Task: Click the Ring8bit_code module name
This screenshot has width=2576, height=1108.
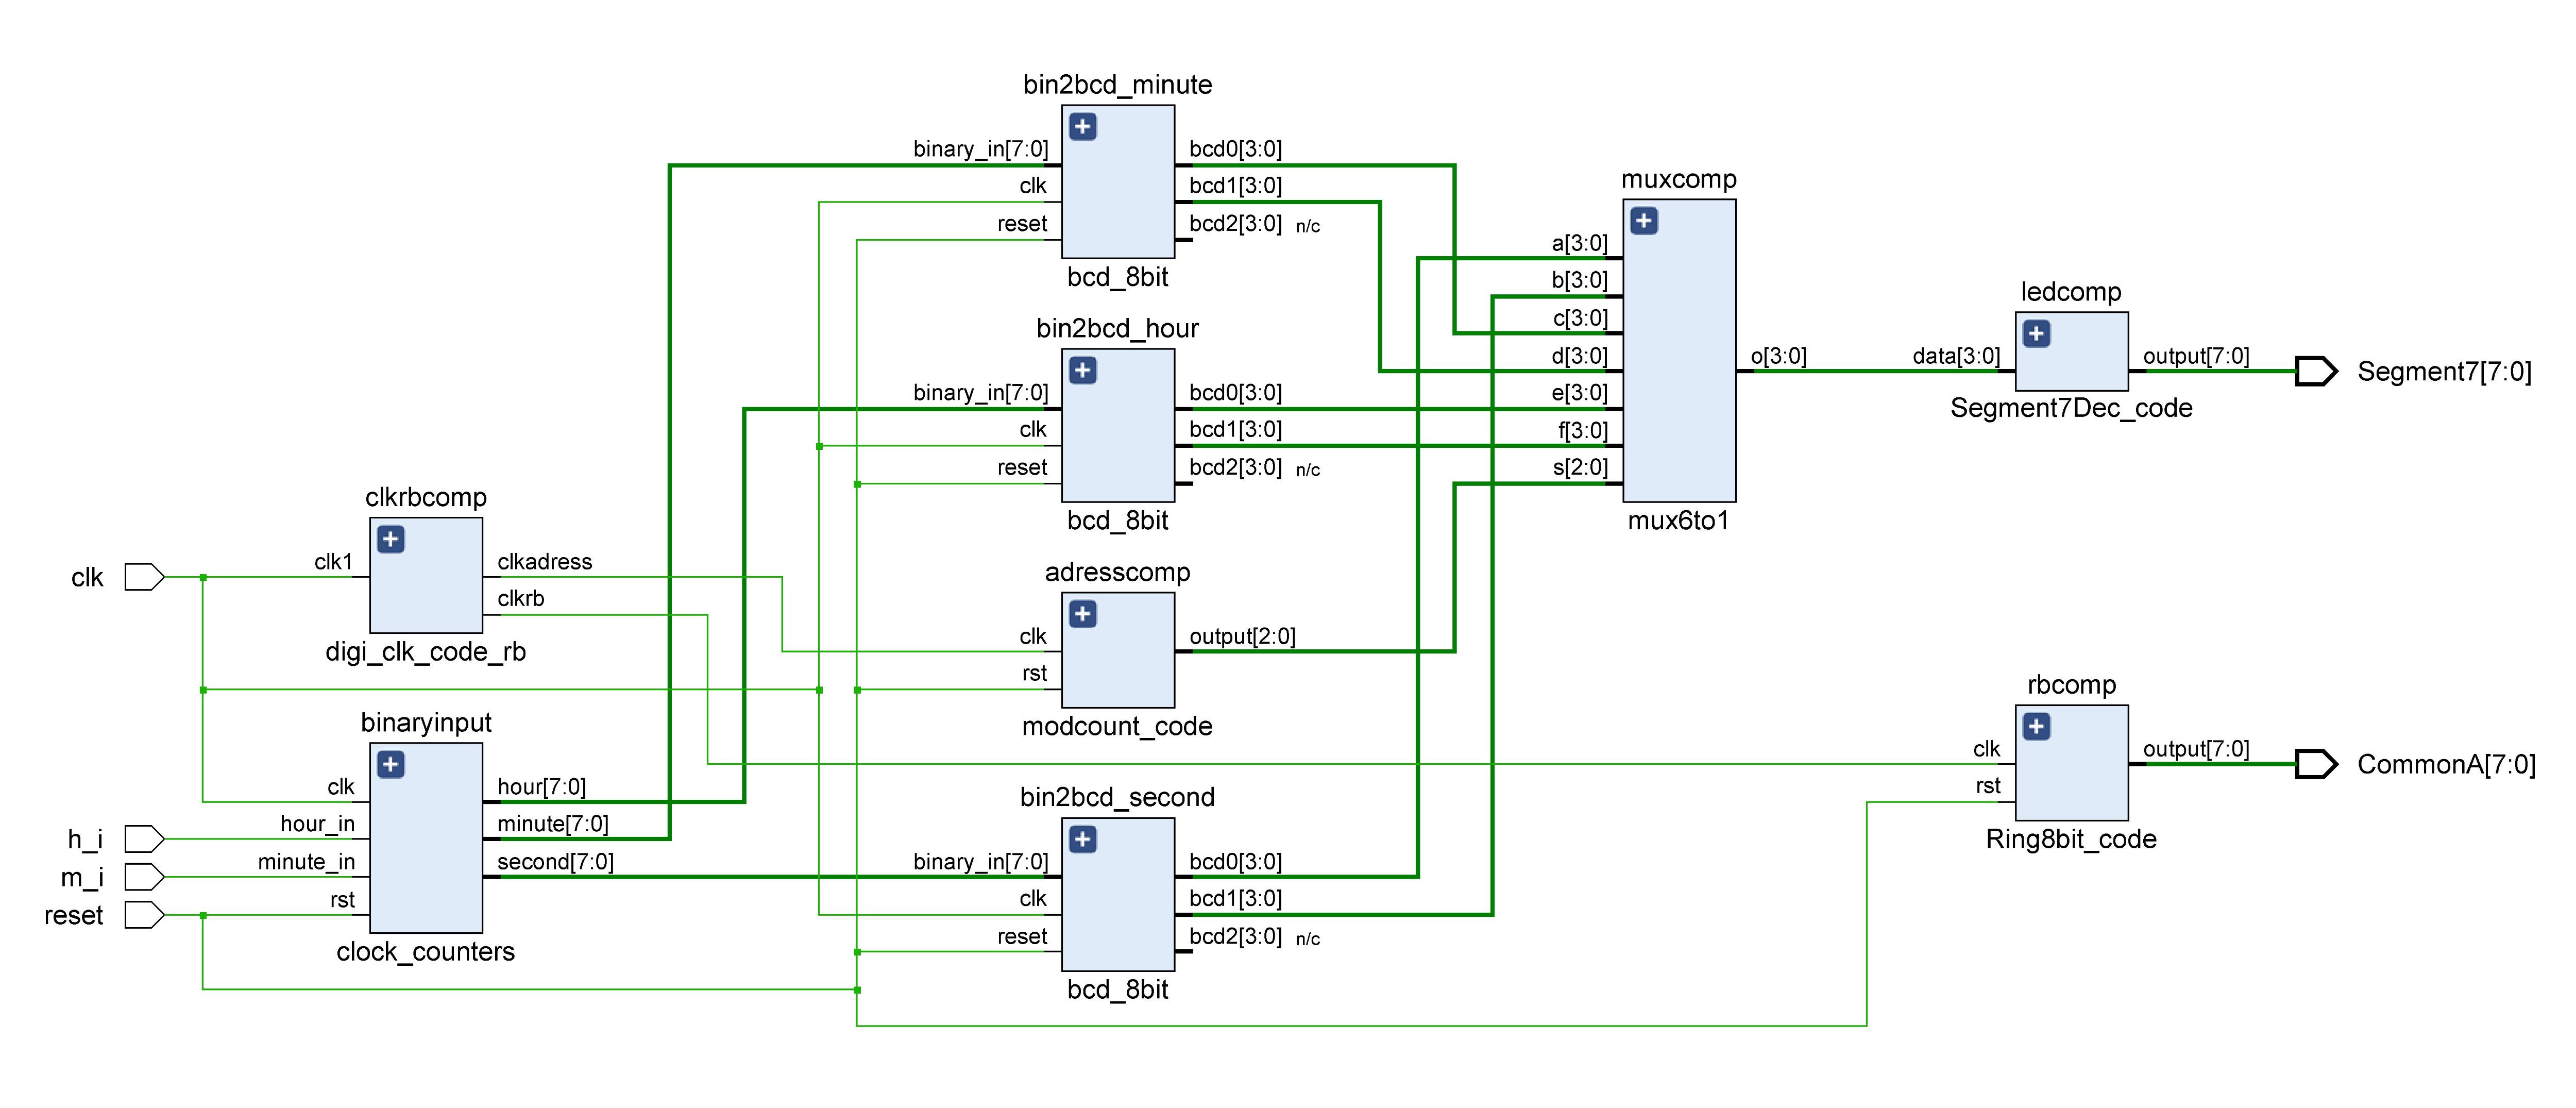Action: (x=2071, y=839)
